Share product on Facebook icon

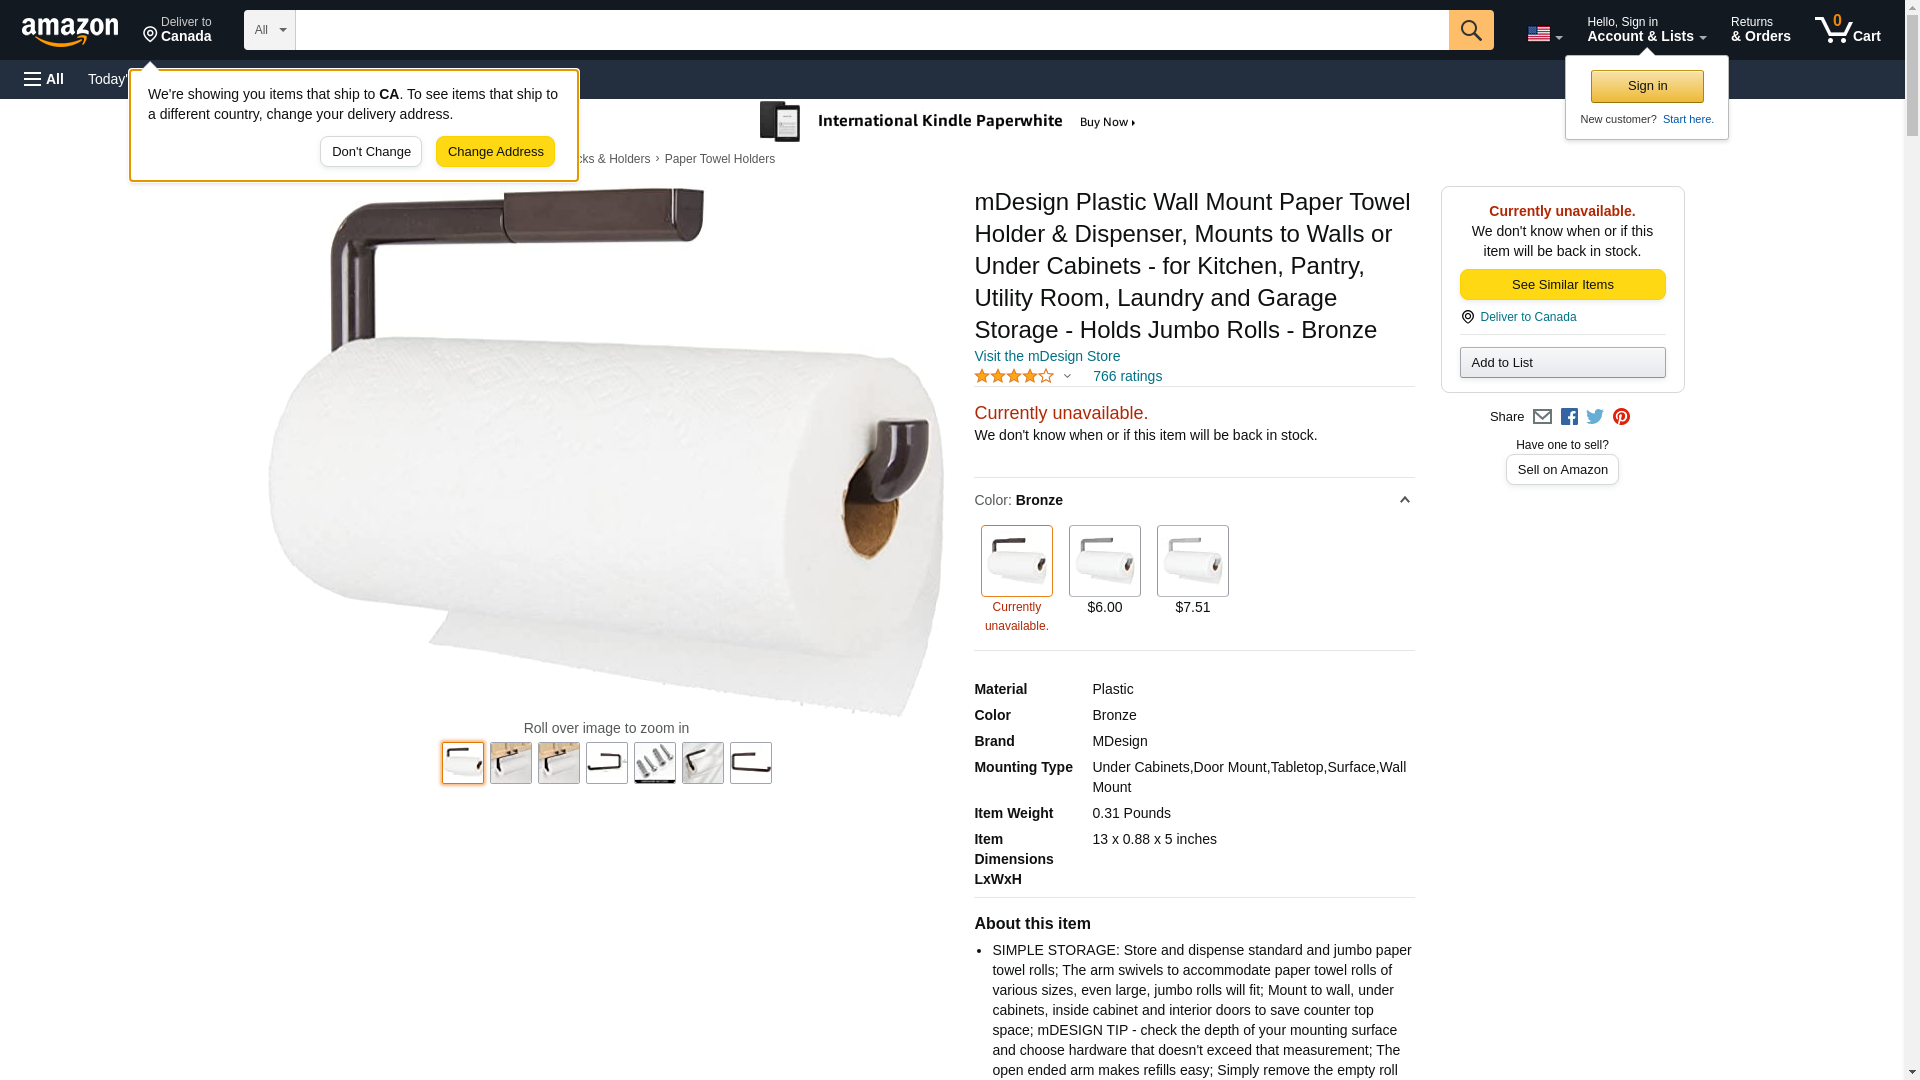1568,417
